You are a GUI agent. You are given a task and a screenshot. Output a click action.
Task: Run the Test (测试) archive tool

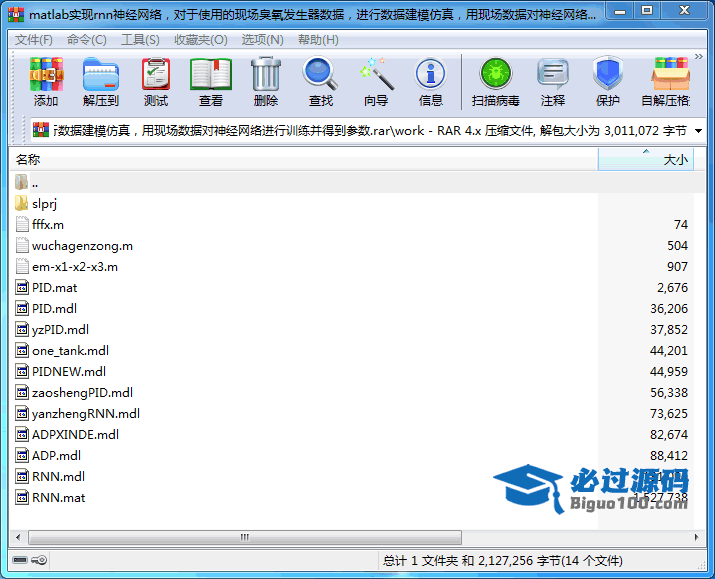coord(156,82)
